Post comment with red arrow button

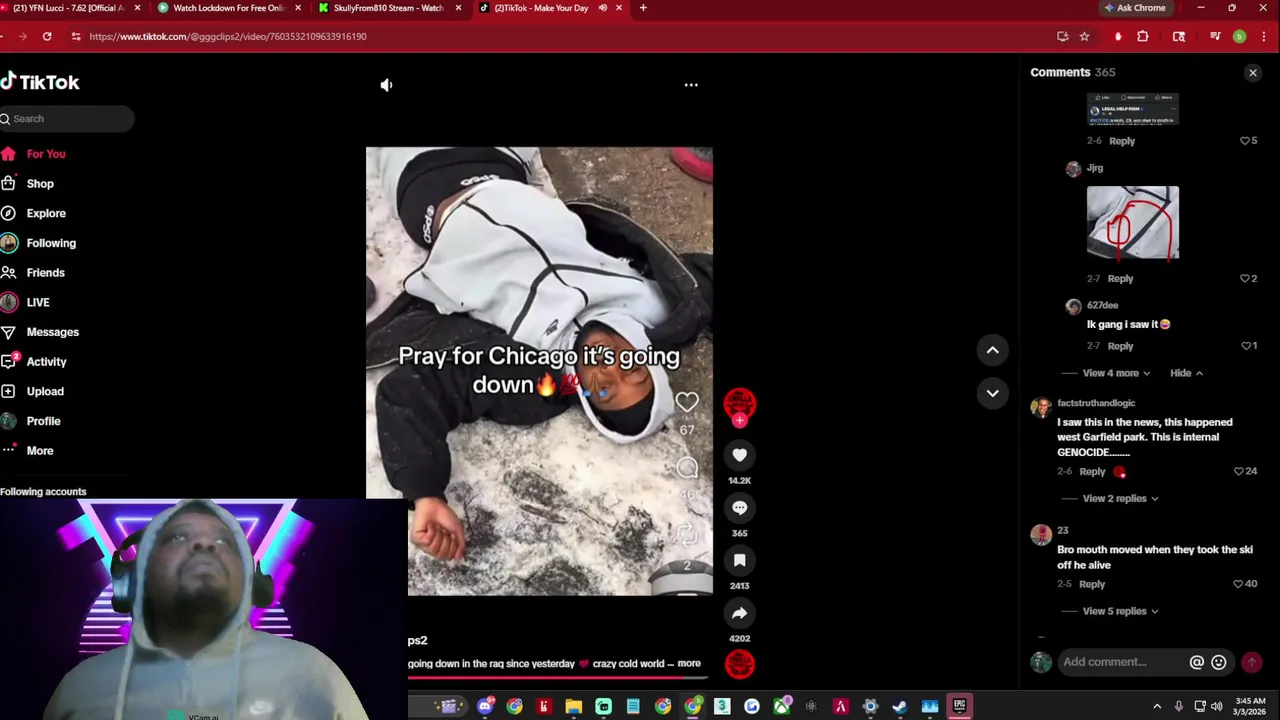click(1251, 662)
